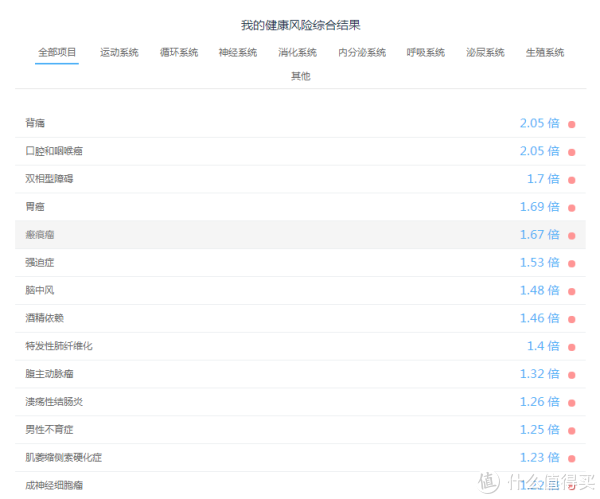The image size is (600, 499).
Task: Click the 1.4 倍 value for 特发性肺纤维化
Action: pyautogui.click(x=543, y=346)
